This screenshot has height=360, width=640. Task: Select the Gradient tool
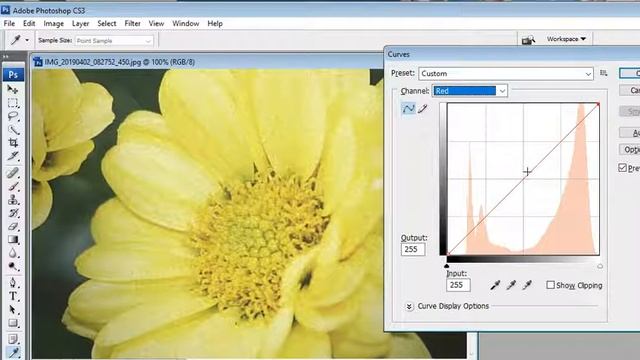coord(13,240)
